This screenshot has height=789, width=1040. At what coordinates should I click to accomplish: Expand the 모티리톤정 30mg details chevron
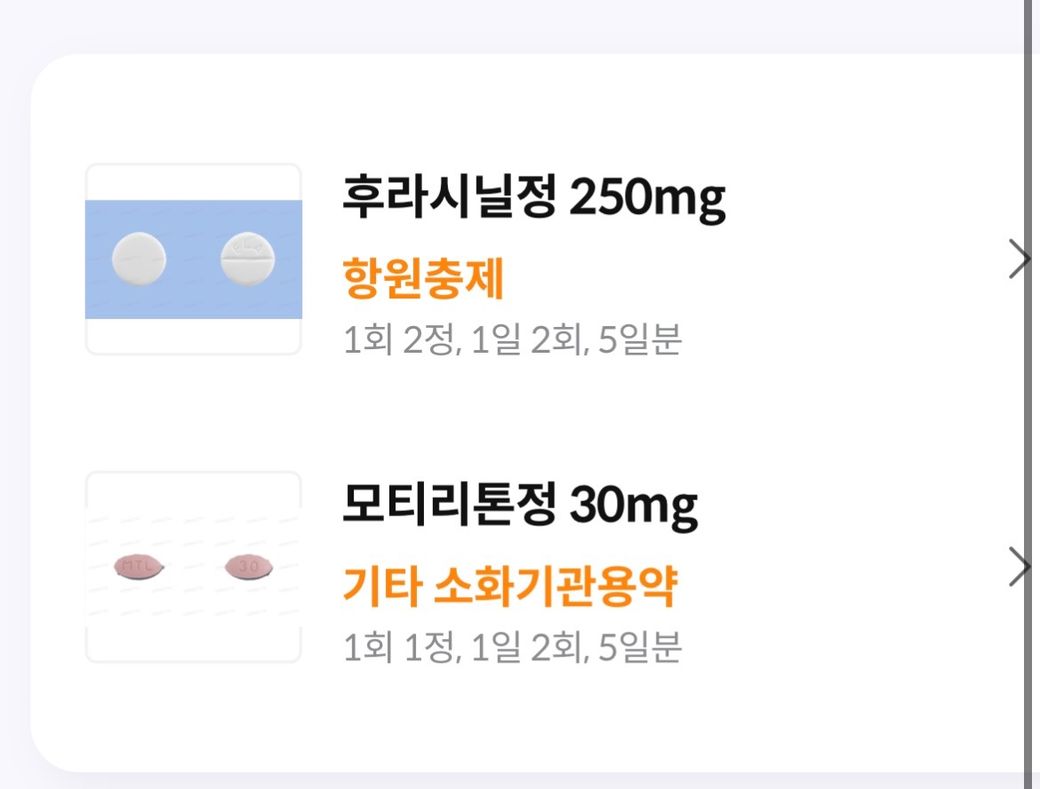pos(1017,567)
